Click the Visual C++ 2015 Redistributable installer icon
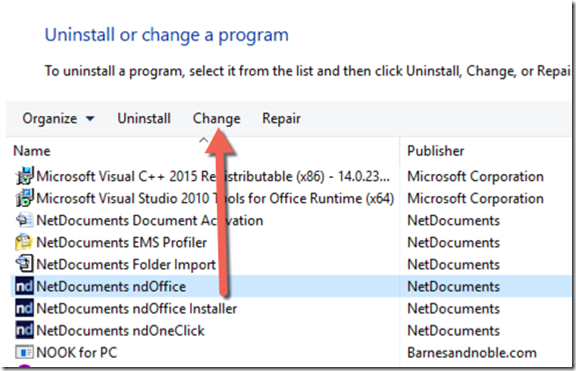The height and width of the screenshot is (371, 576). [25, 176]
